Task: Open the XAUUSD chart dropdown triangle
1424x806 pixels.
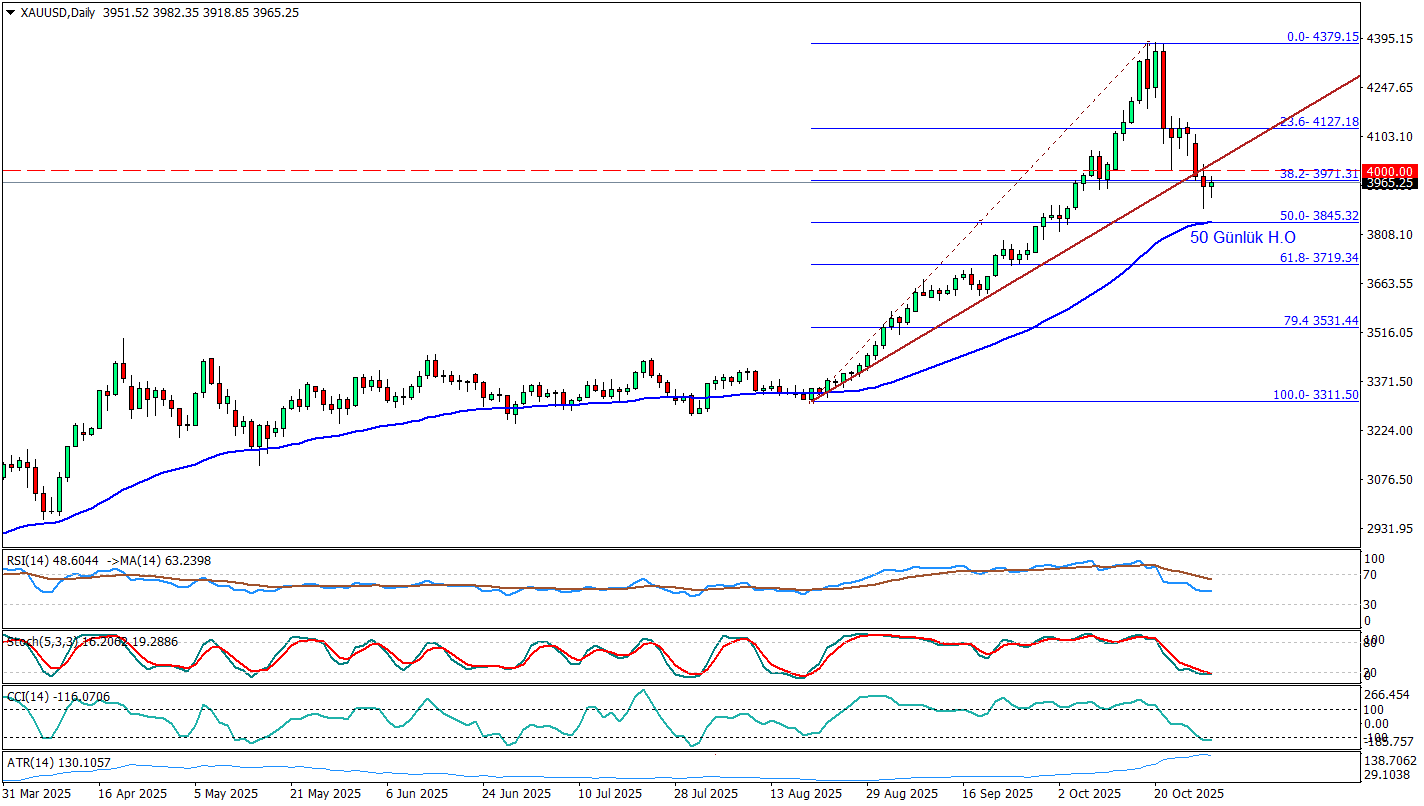Action: click(10, 13)
